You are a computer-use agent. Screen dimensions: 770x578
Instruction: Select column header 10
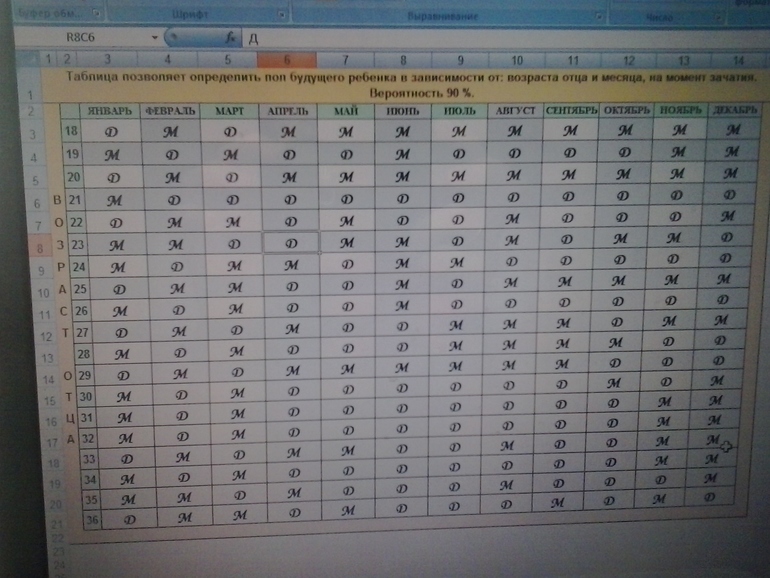tap(516, 60)
